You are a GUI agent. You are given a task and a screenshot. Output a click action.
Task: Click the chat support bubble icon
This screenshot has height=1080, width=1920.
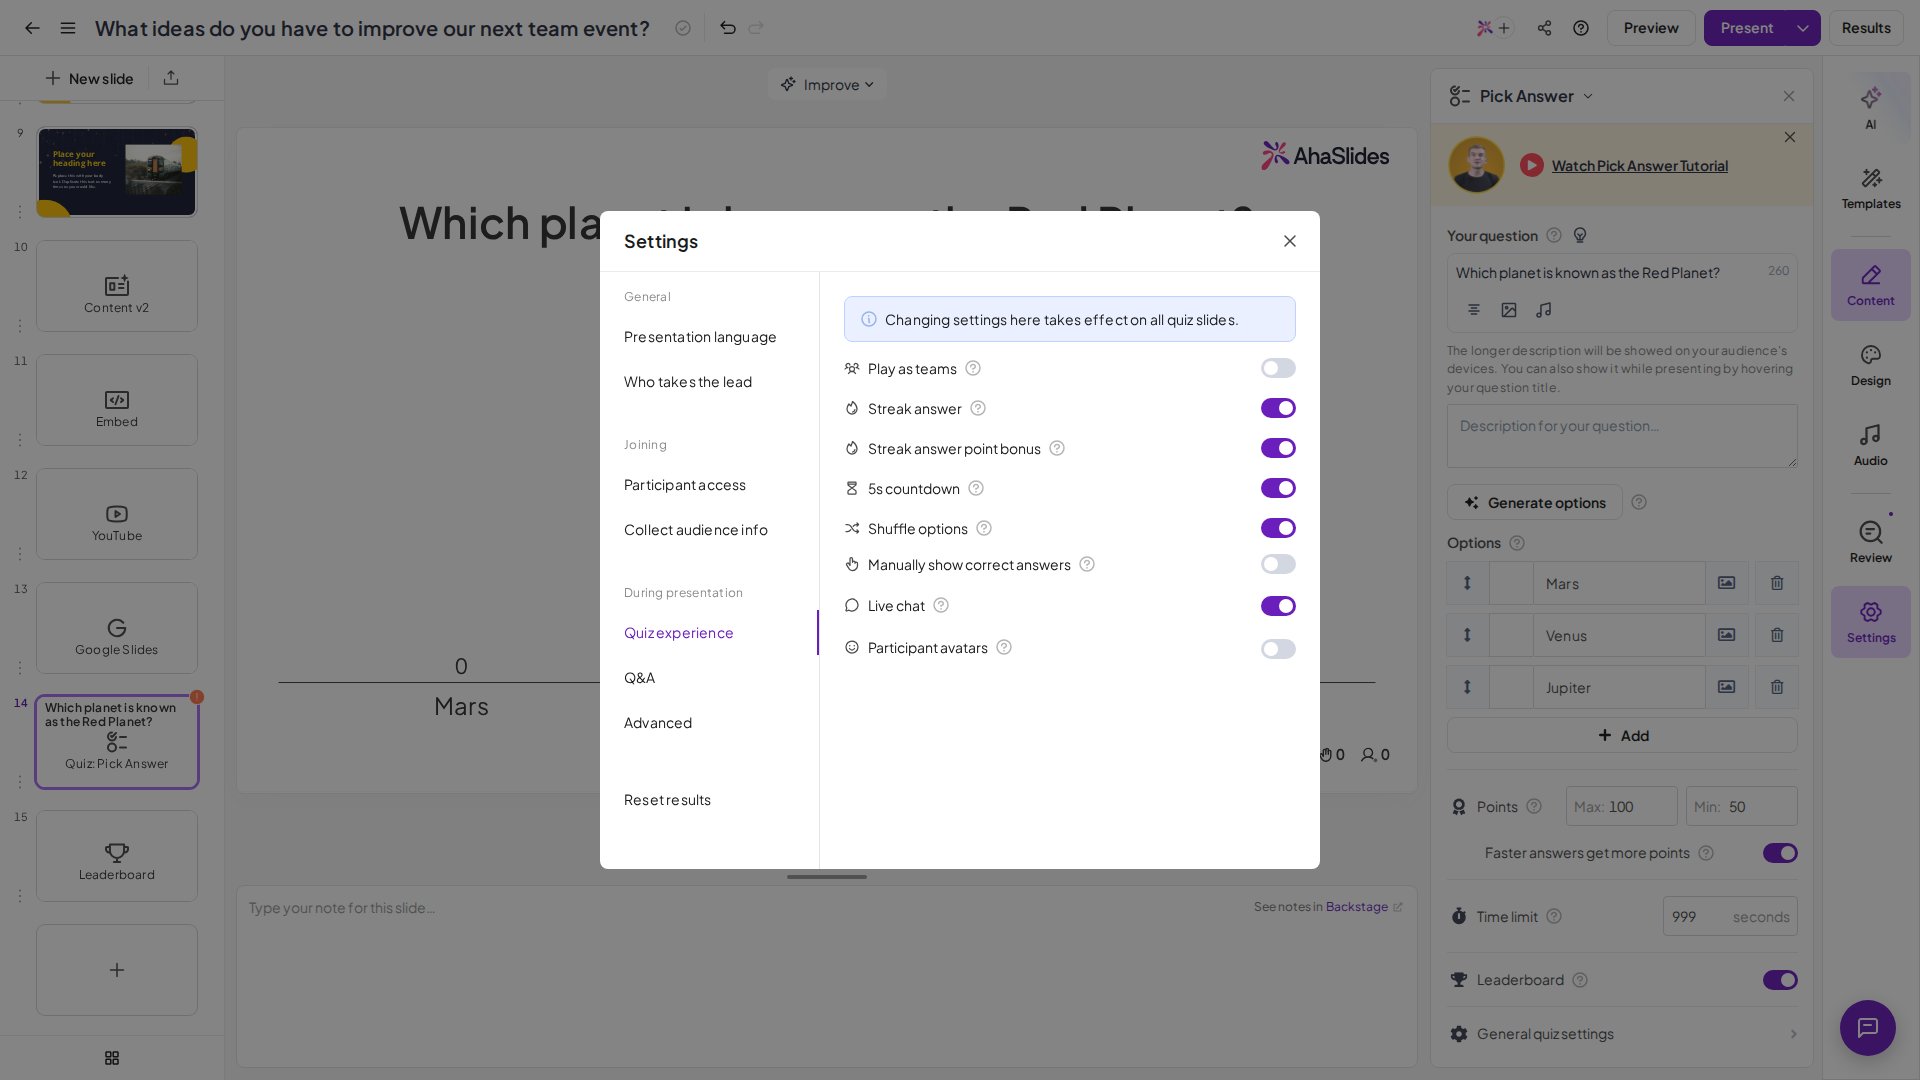coord(1868,1027)
